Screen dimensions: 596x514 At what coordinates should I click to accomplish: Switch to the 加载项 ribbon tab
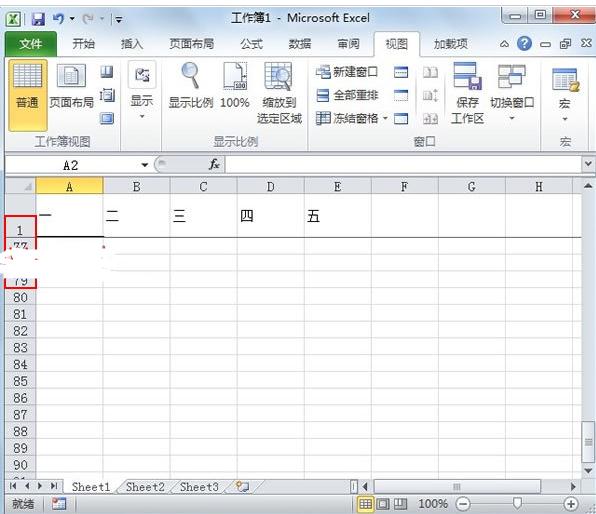(451, 44)
